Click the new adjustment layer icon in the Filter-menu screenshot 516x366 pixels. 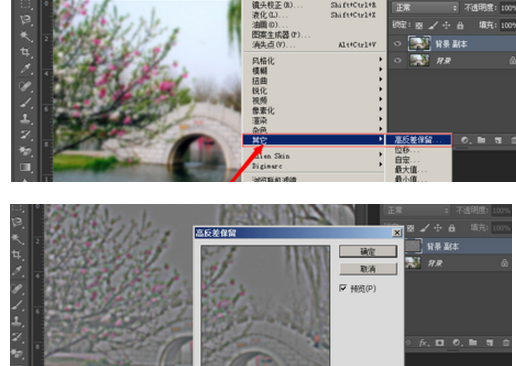[x=465, y=140]
